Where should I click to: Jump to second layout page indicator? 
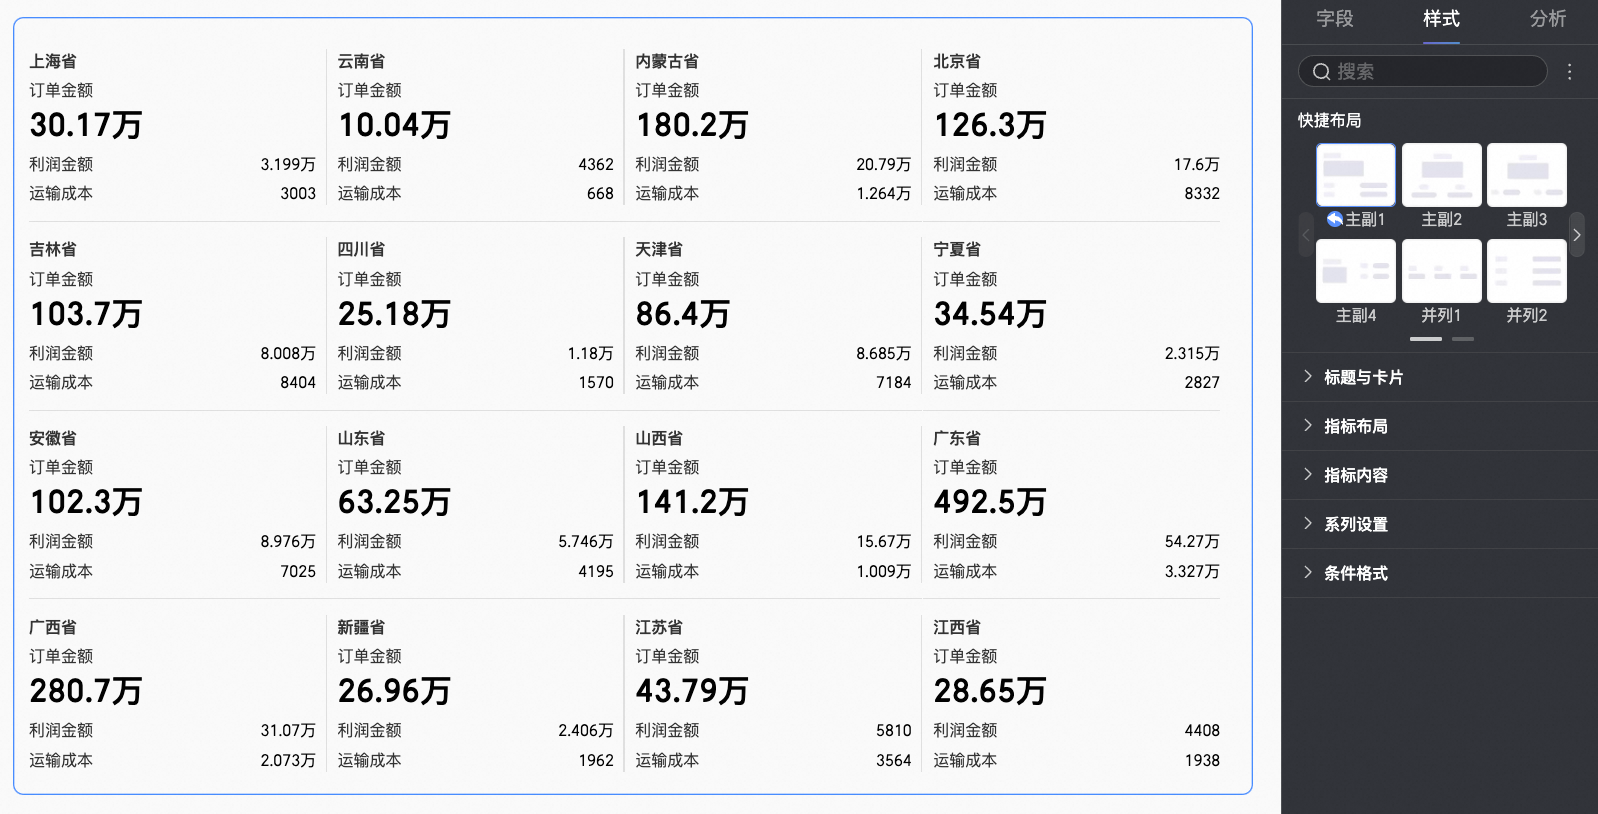(x=1463, y=339)
